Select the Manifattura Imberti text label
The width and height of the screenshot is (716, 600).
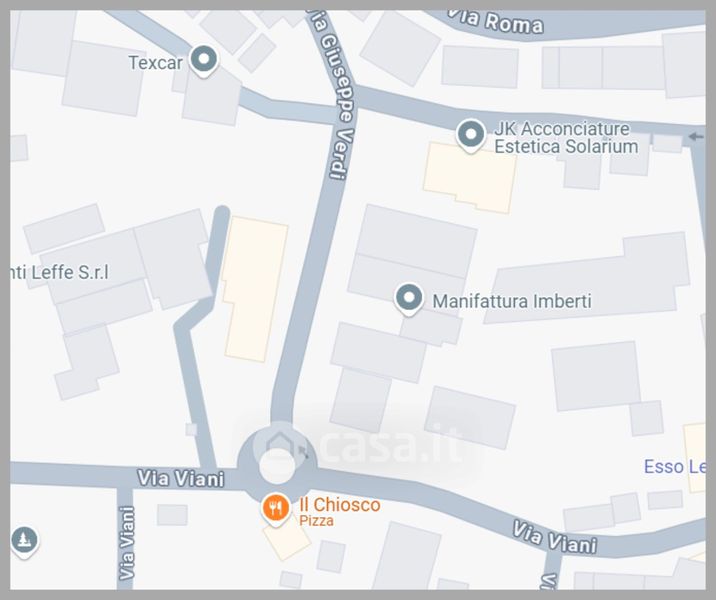coord(512,301)
